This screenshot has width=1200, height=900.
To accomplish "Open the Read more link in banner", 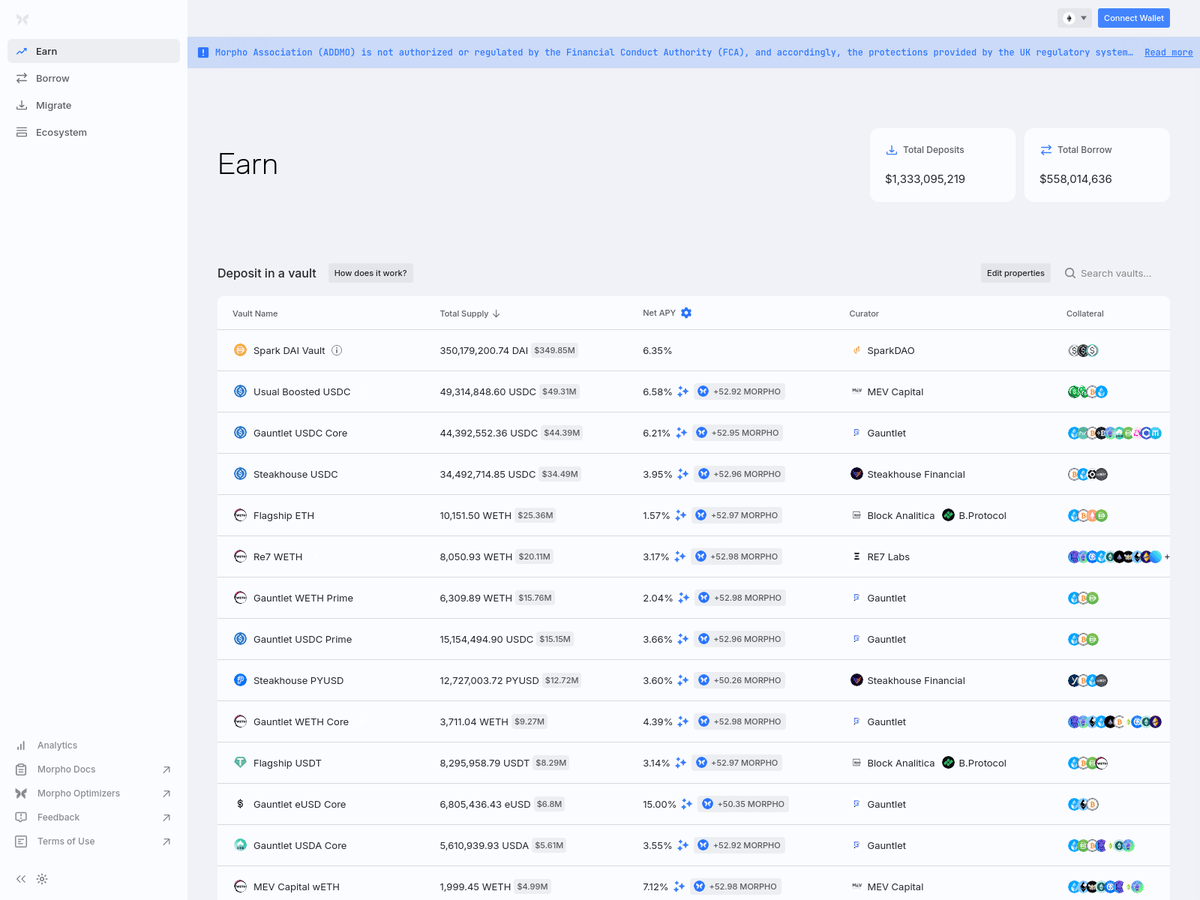I will tap(1168, 52).
